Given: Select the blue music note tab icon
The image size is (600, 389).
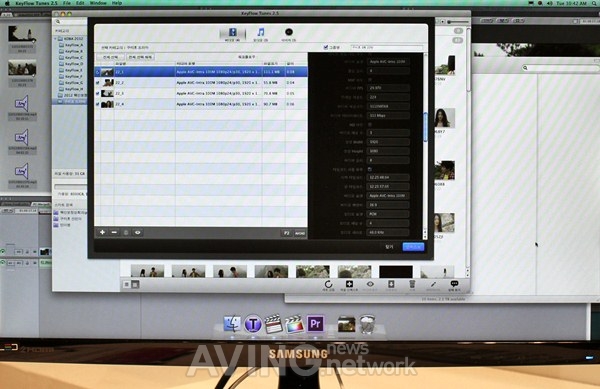Looking at the screenshot, I should point(261,32).
